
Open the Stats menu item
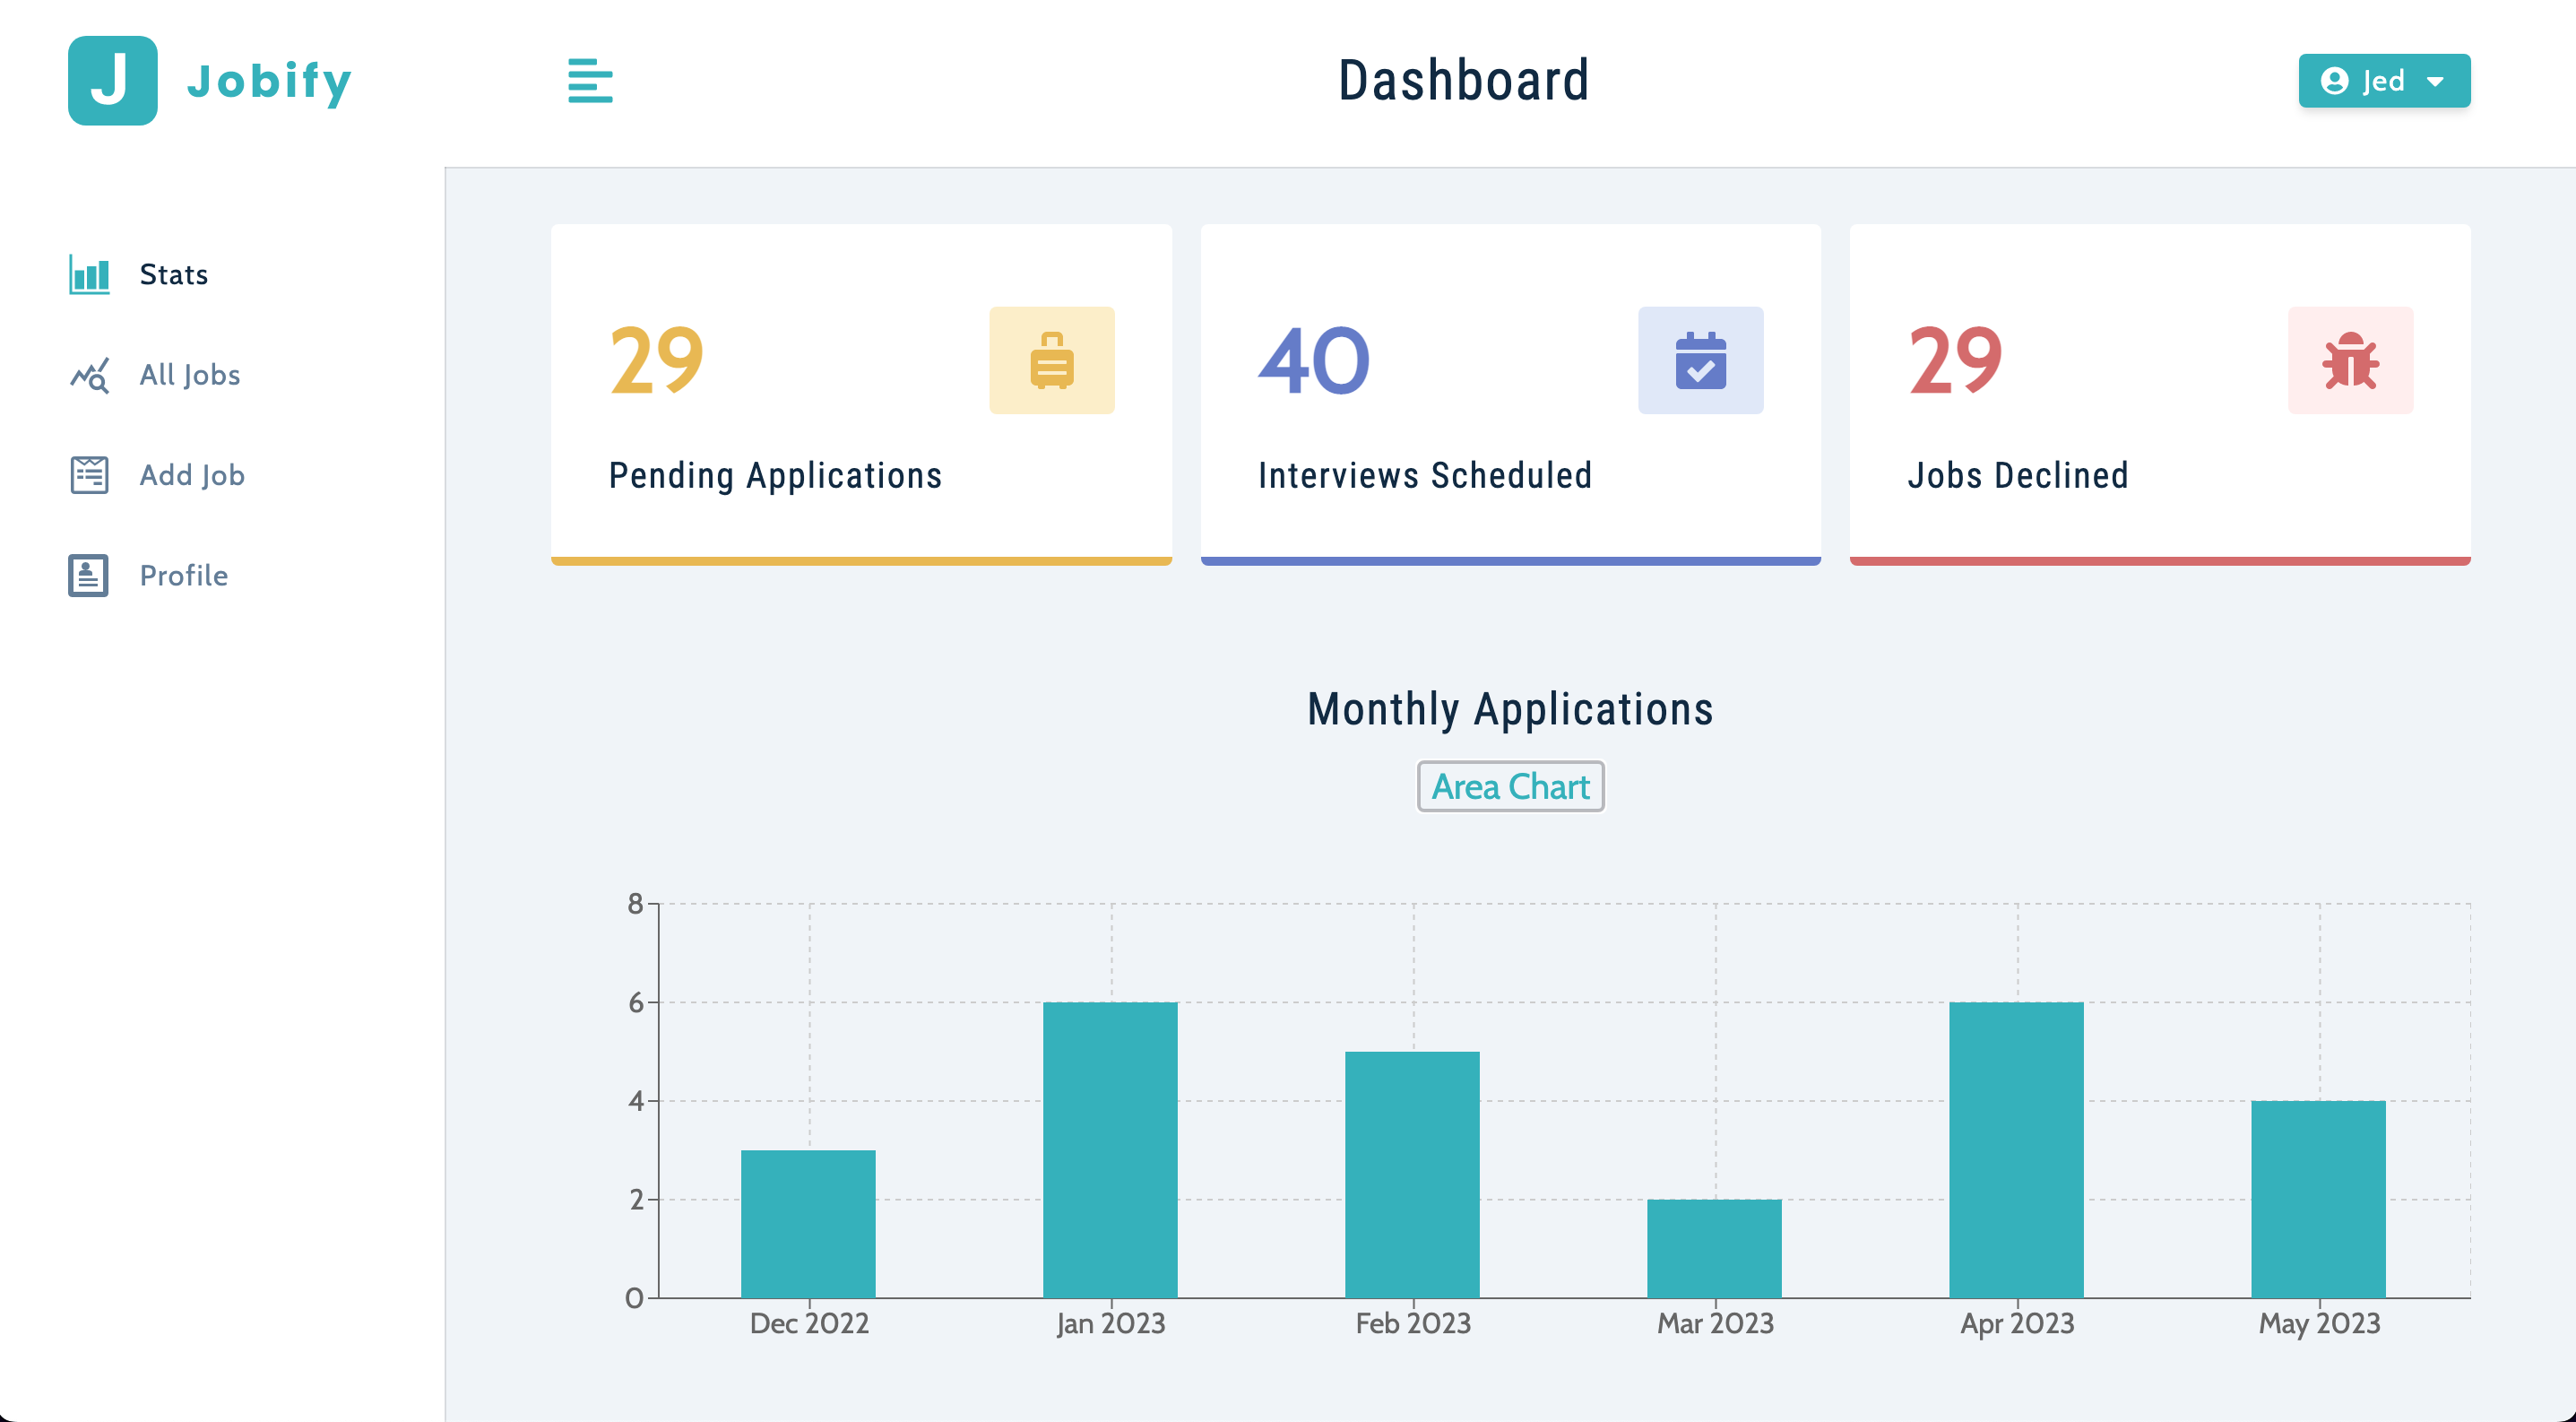click(174, 274)
